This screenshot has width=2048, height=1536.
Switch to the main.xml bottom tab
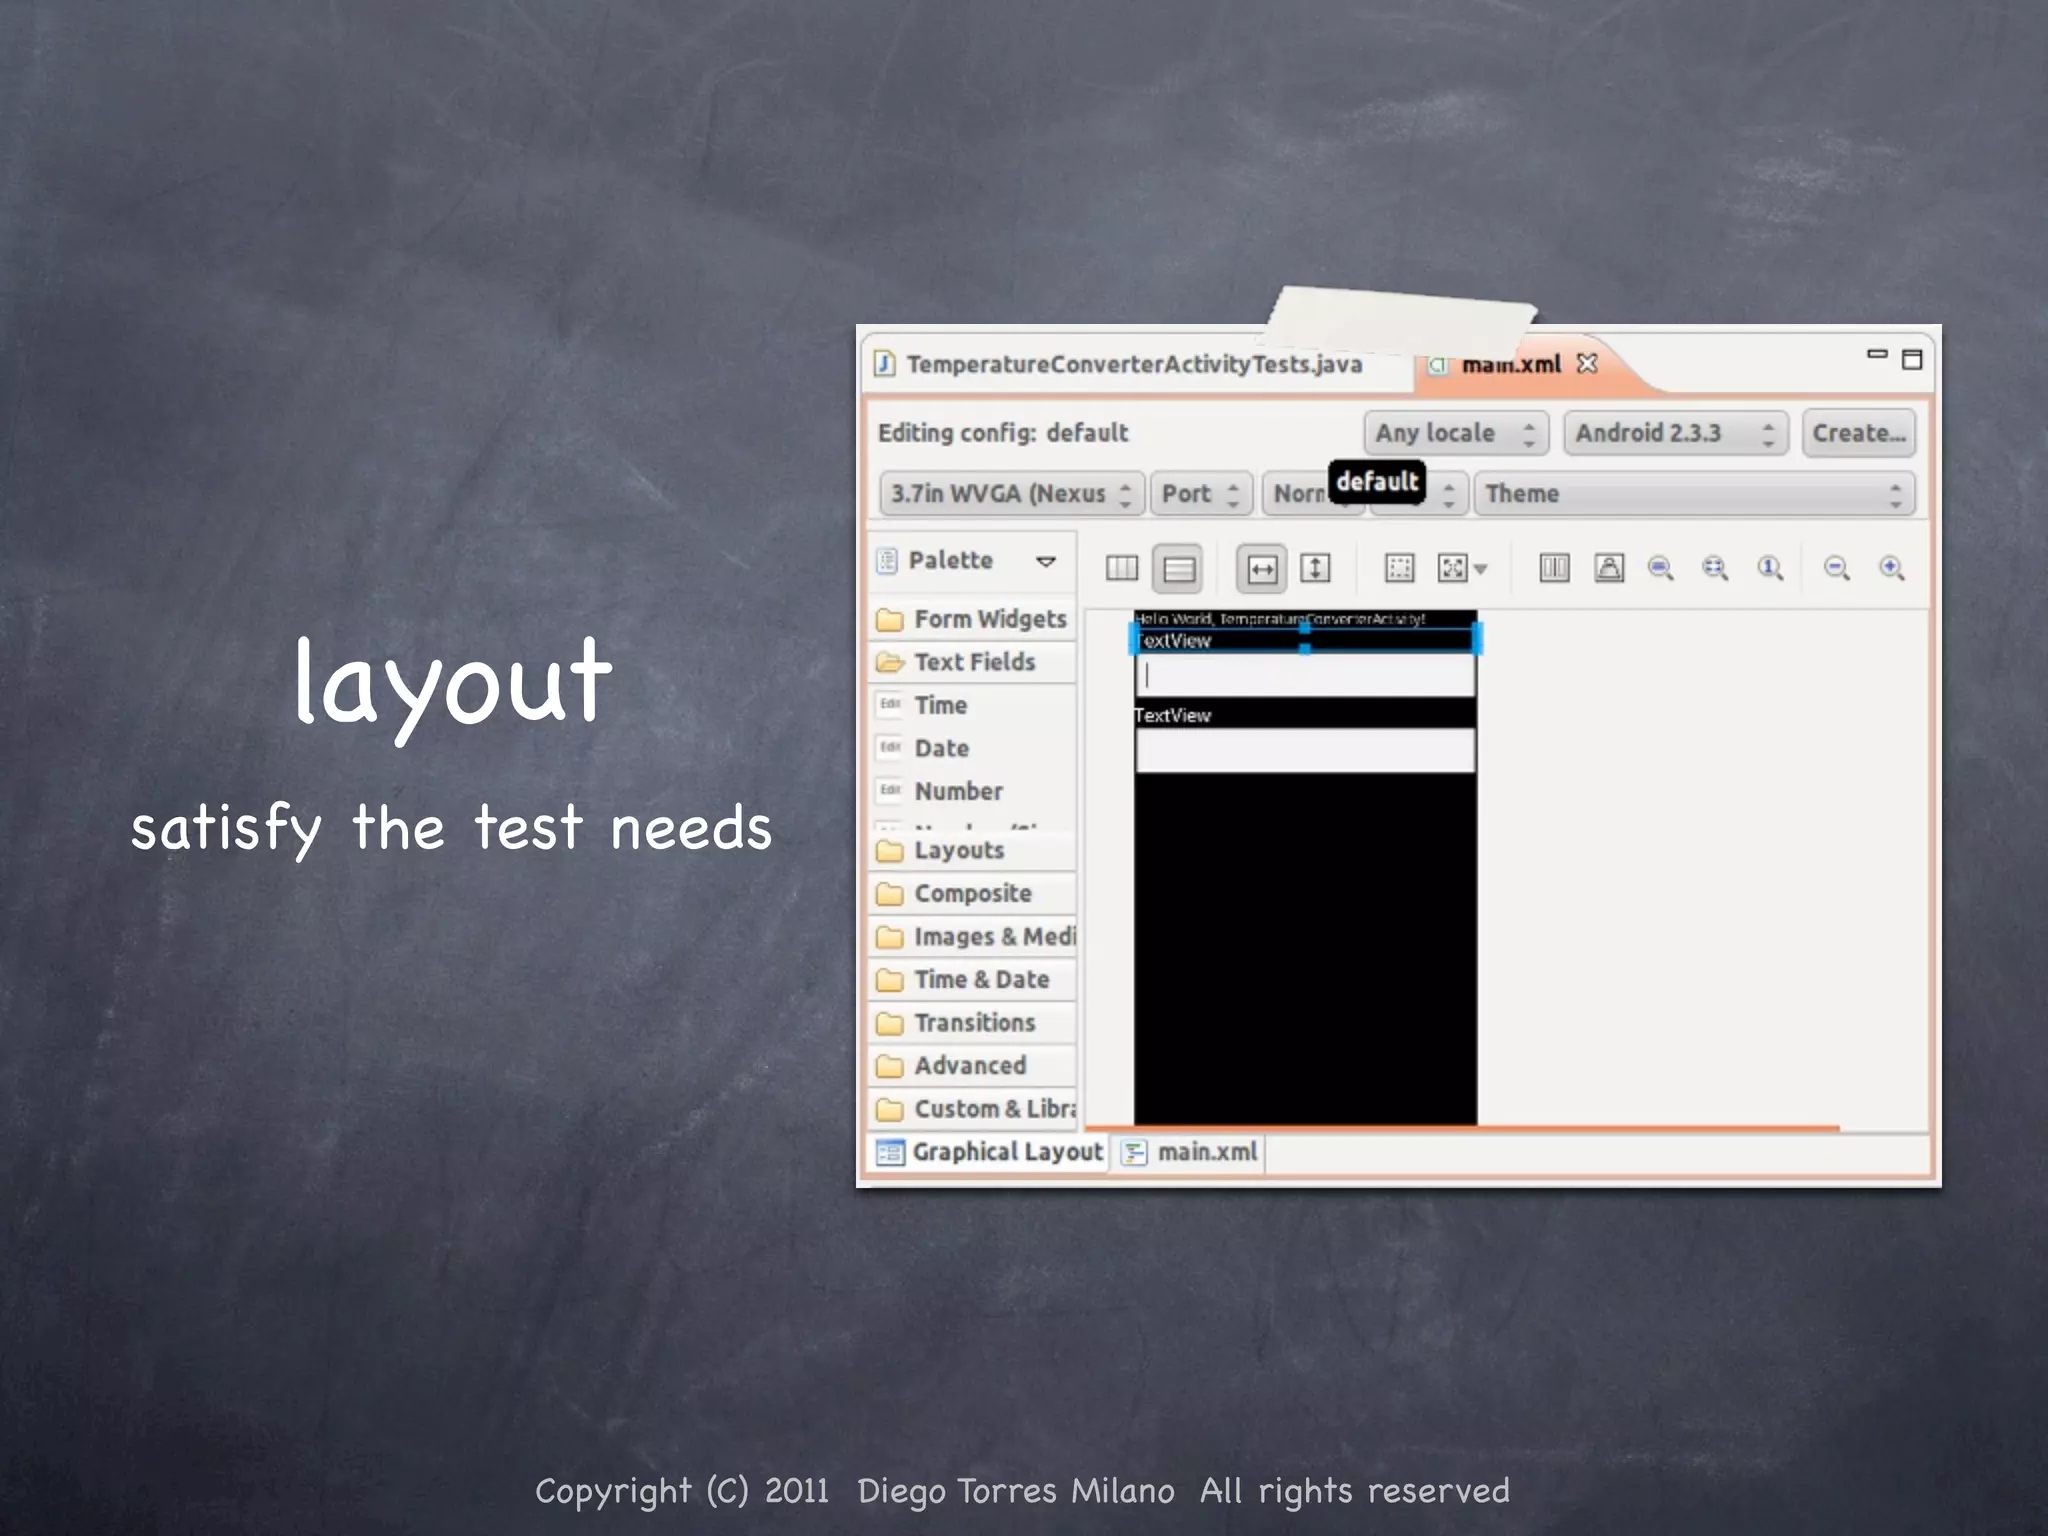(1192, 1152)
